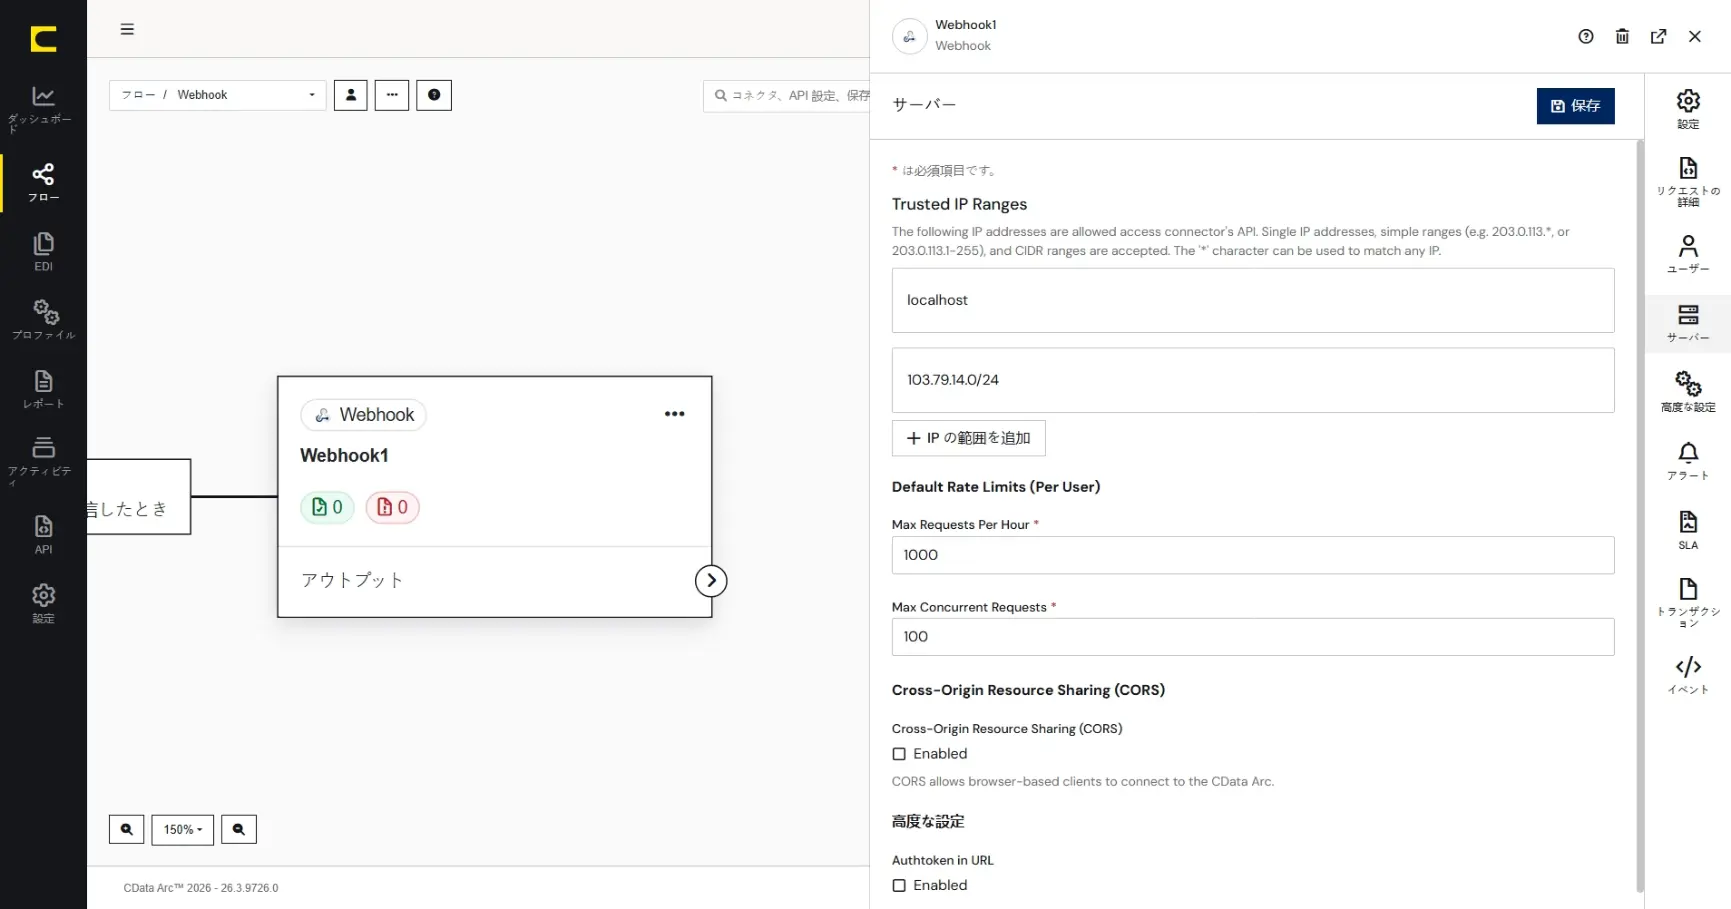Open the ダッシュボード dashboard sidebar item
Screen dimensions: 1731x909
tap(43, 109)
